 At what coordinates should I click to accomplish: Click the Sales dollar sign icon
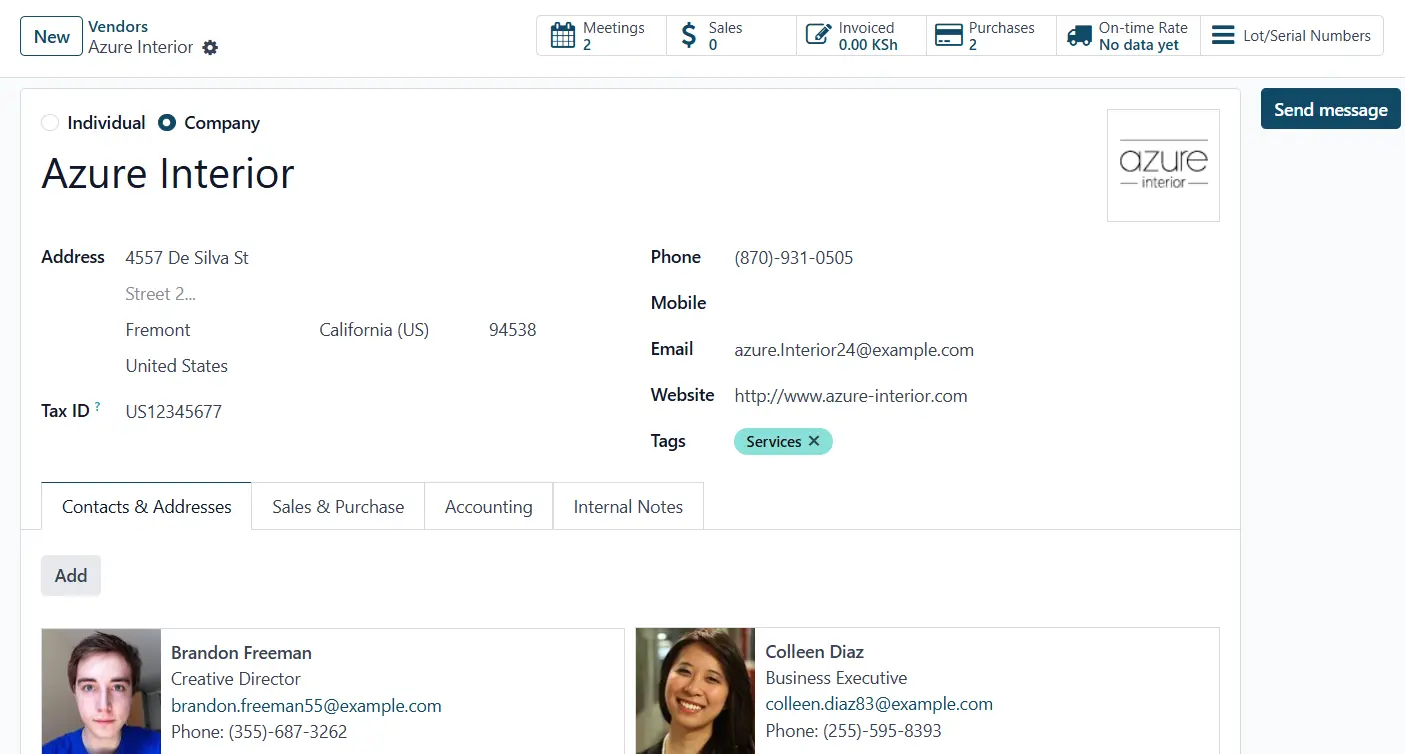(688, 36)
